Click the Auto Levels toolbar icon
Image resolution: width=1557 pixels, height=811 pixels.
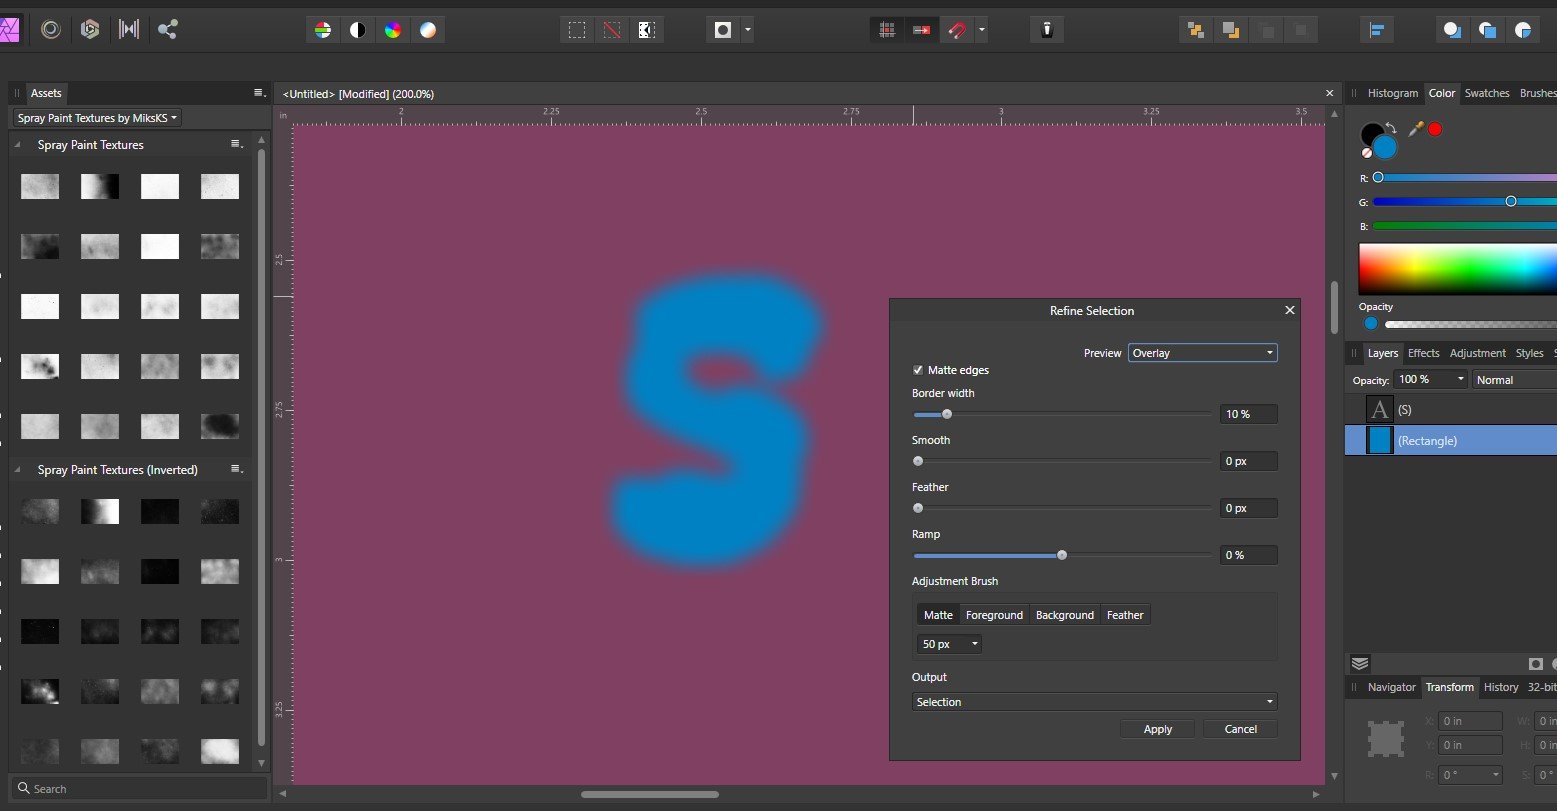[x=322, y=30]
